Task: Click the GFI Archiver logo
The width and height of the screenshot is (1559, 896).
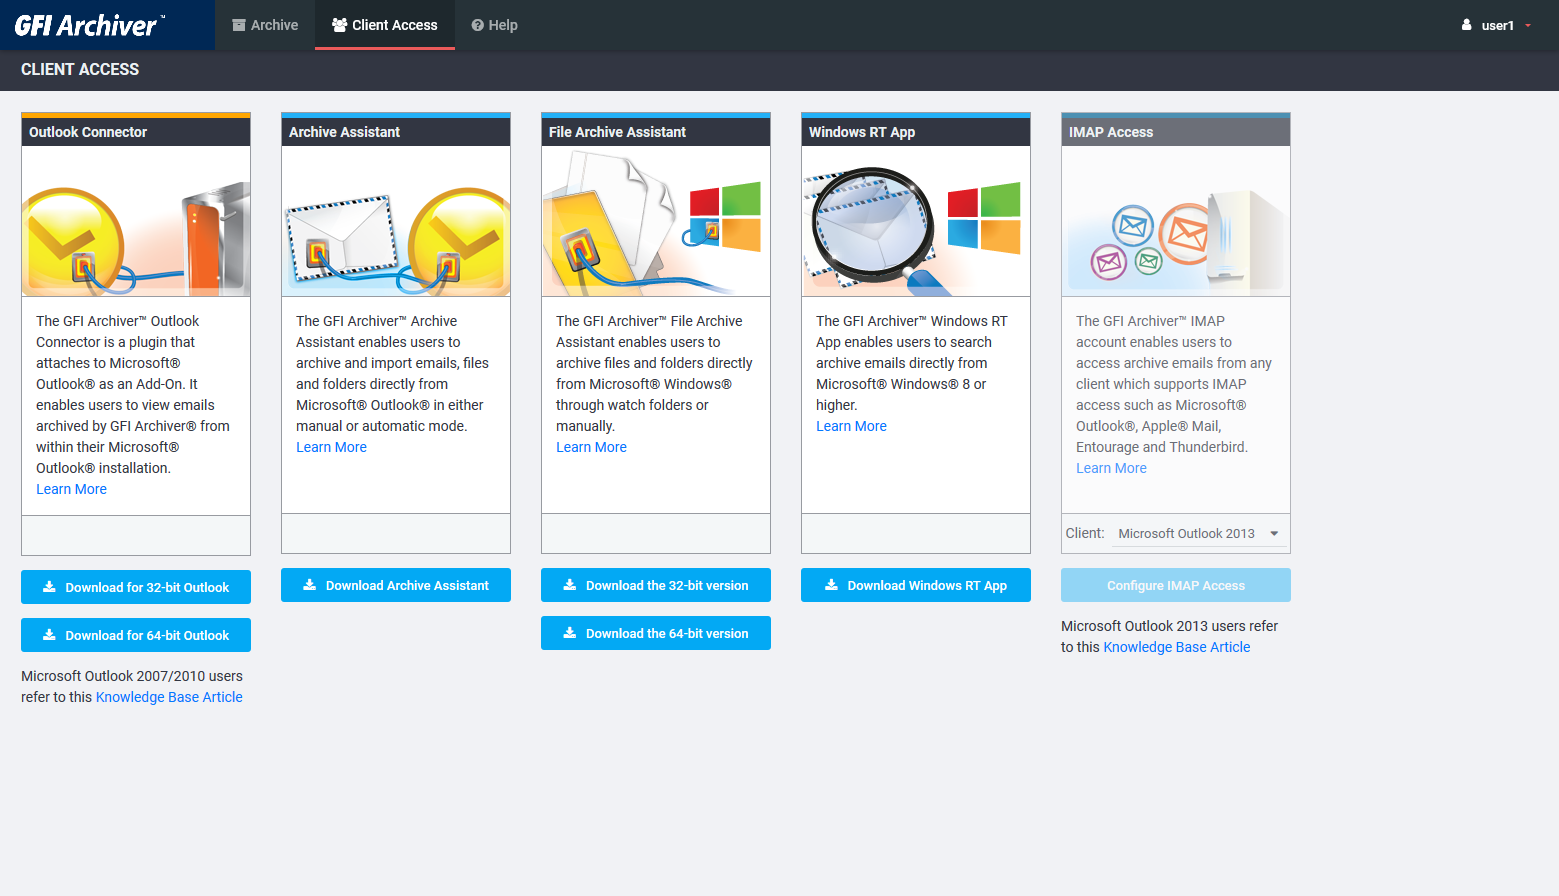Action: pyautogui.click(x=90, y=25)
